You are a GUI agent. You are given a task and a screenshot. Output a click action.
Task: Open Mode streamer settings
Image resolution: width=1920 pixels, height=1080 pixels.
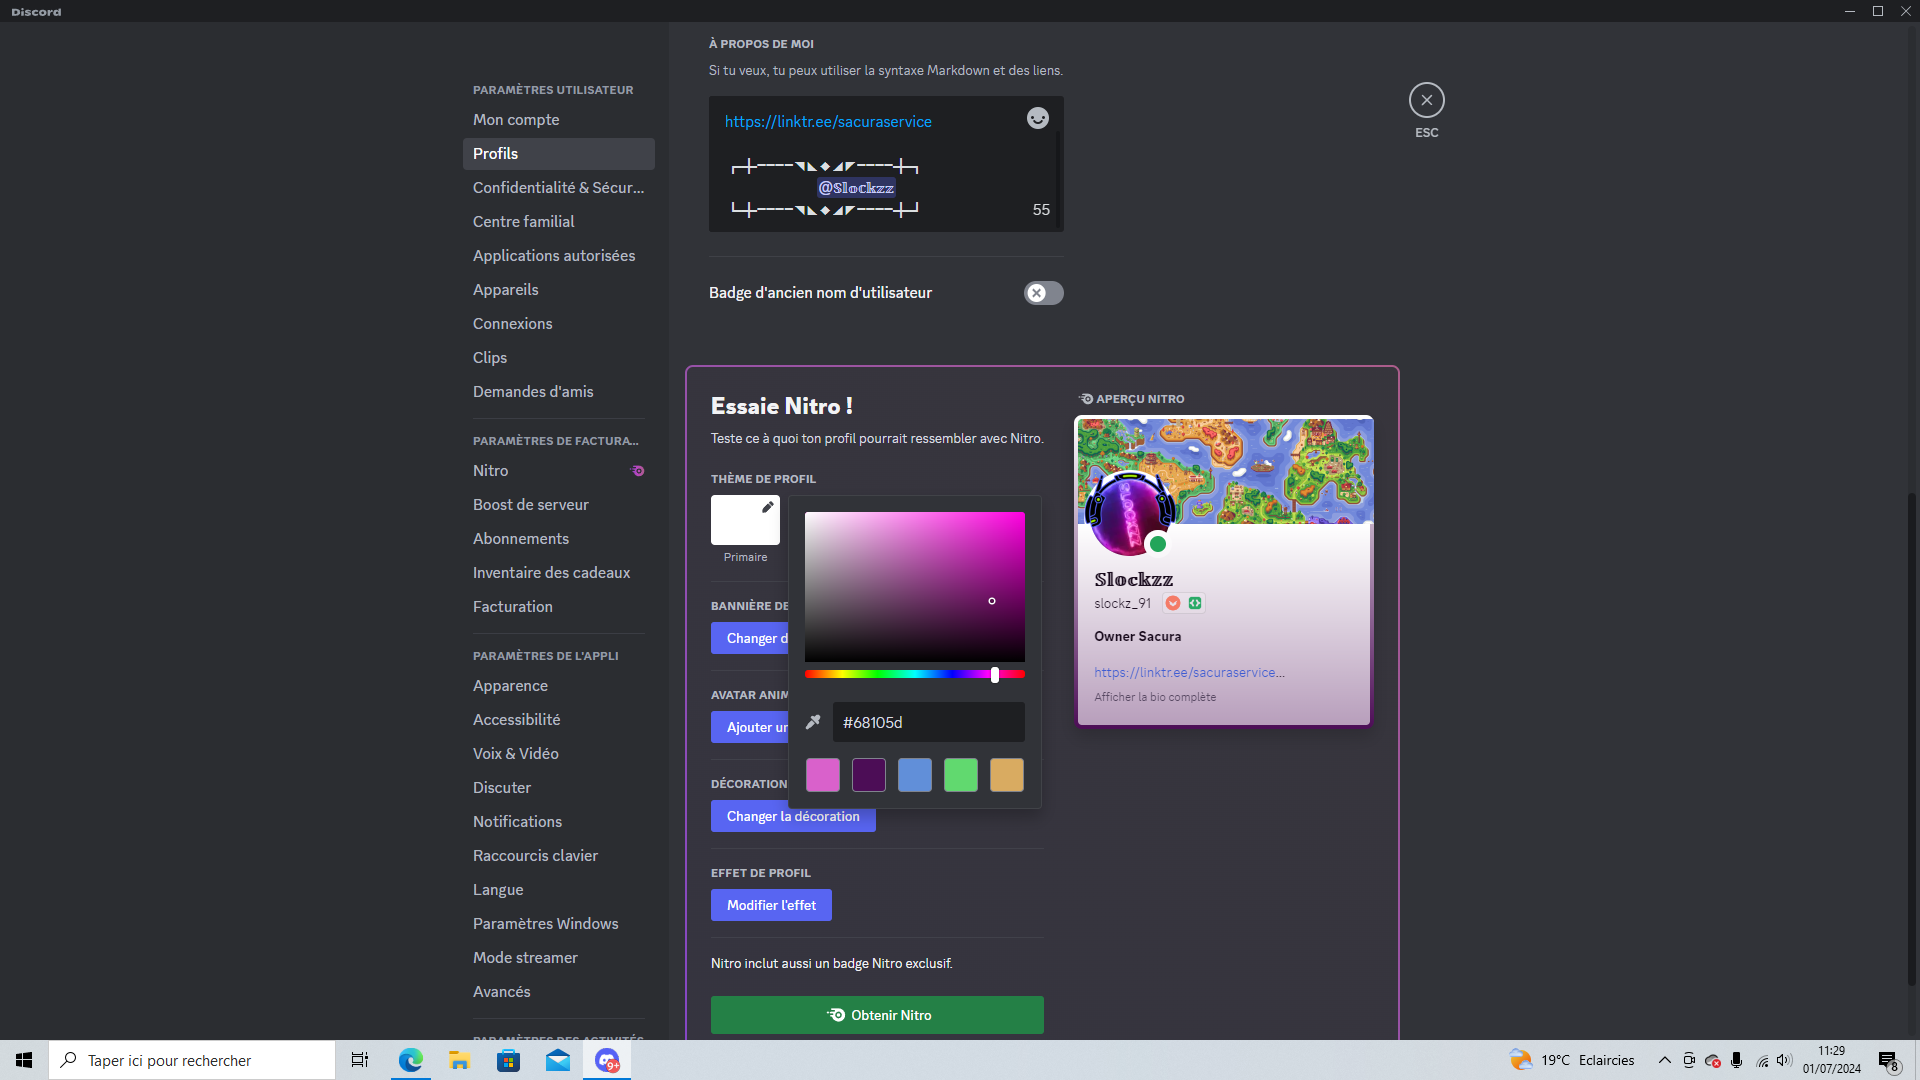pos(558,958)
